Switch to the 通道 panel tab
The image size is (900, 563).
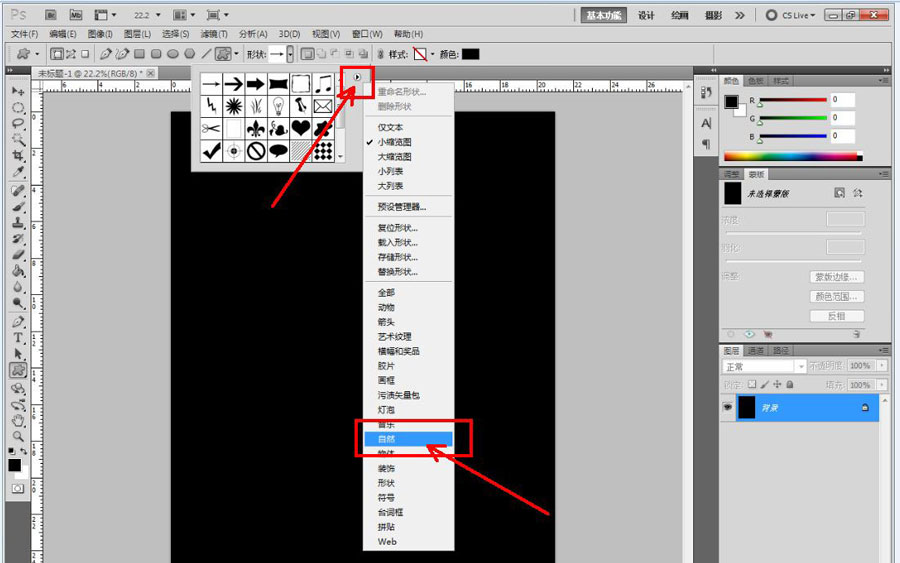pyautogui.click(x=758, y=351)
